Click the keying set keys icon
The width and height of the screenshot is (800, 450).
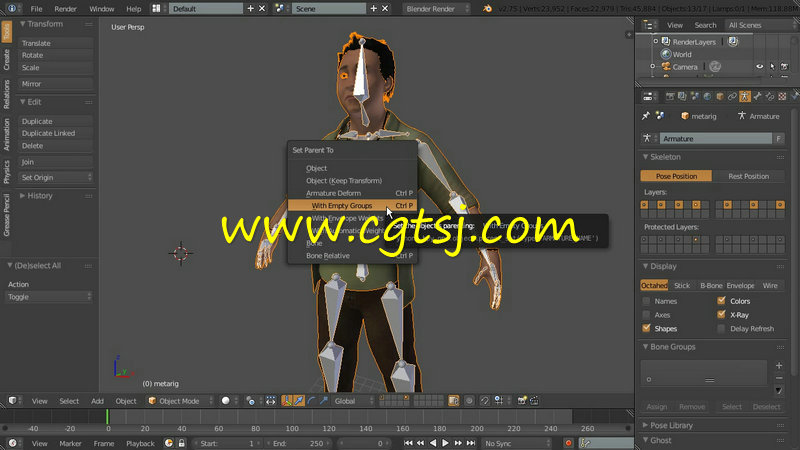point(585,443)
